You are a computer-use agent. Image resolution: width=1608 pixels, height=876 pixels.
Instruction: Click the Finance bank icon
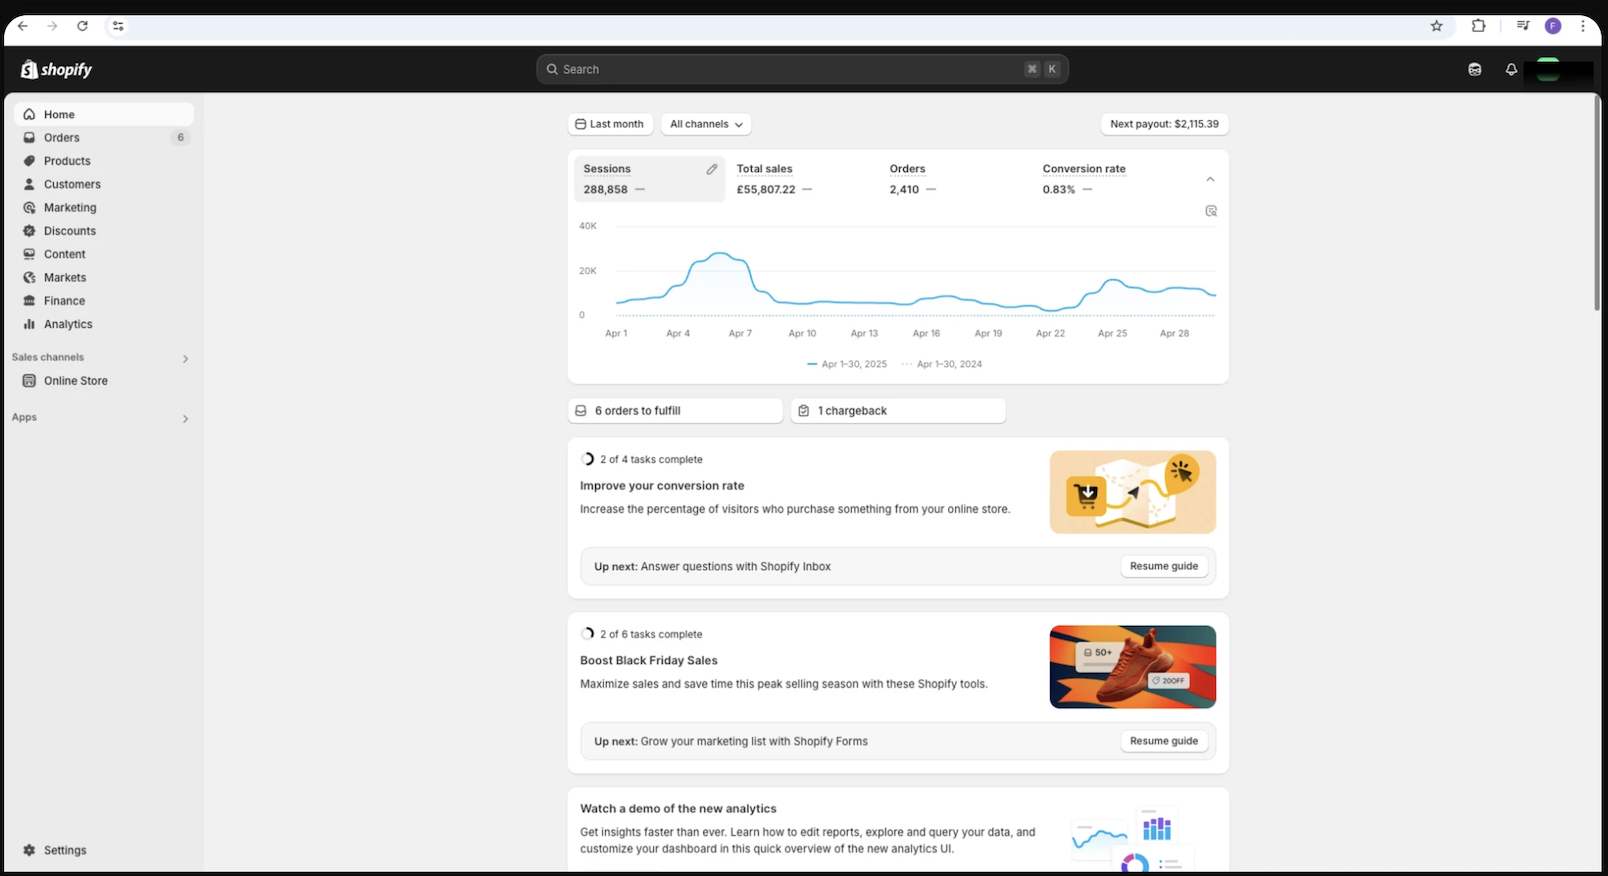point(29,301)
